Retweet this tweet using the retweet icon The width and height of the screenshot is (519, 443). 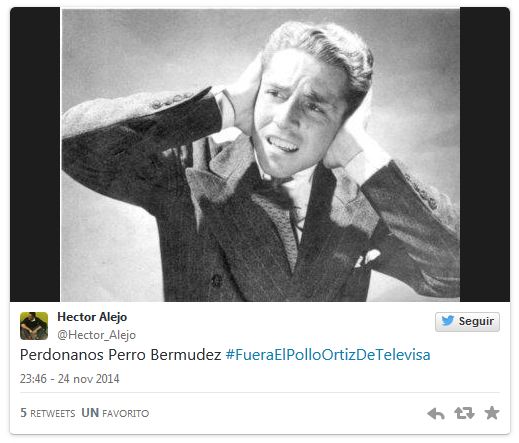pos(464,413)
